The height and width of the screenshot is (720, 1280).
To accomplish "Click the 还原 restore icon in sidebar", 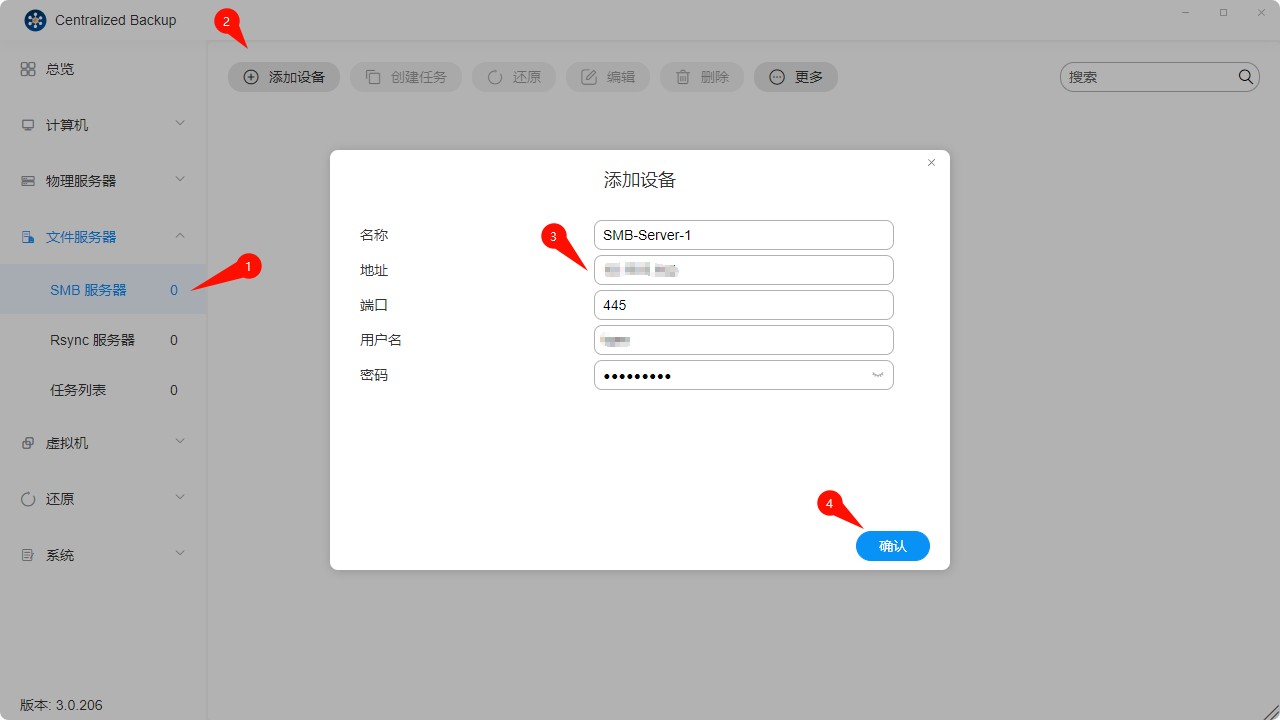I will coord(29,498).
